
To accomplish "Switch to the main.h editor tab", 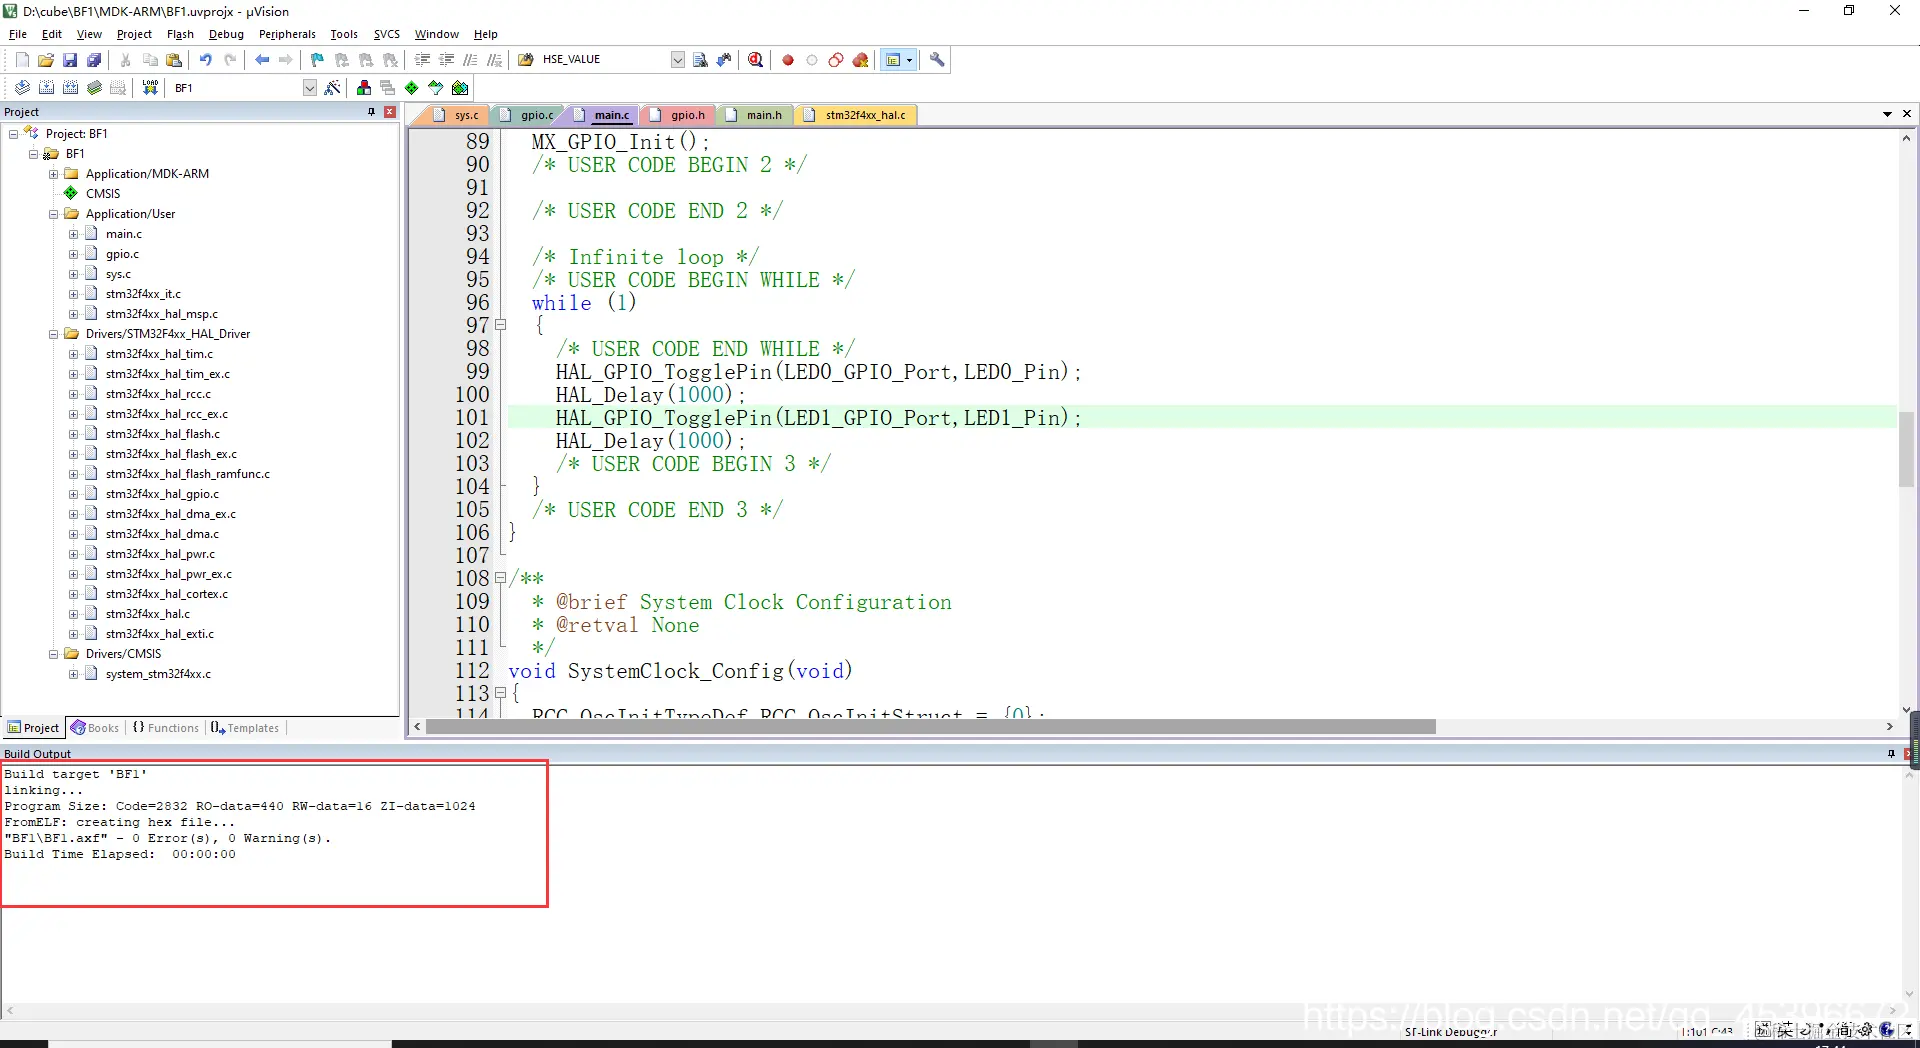I will (755, 115).
